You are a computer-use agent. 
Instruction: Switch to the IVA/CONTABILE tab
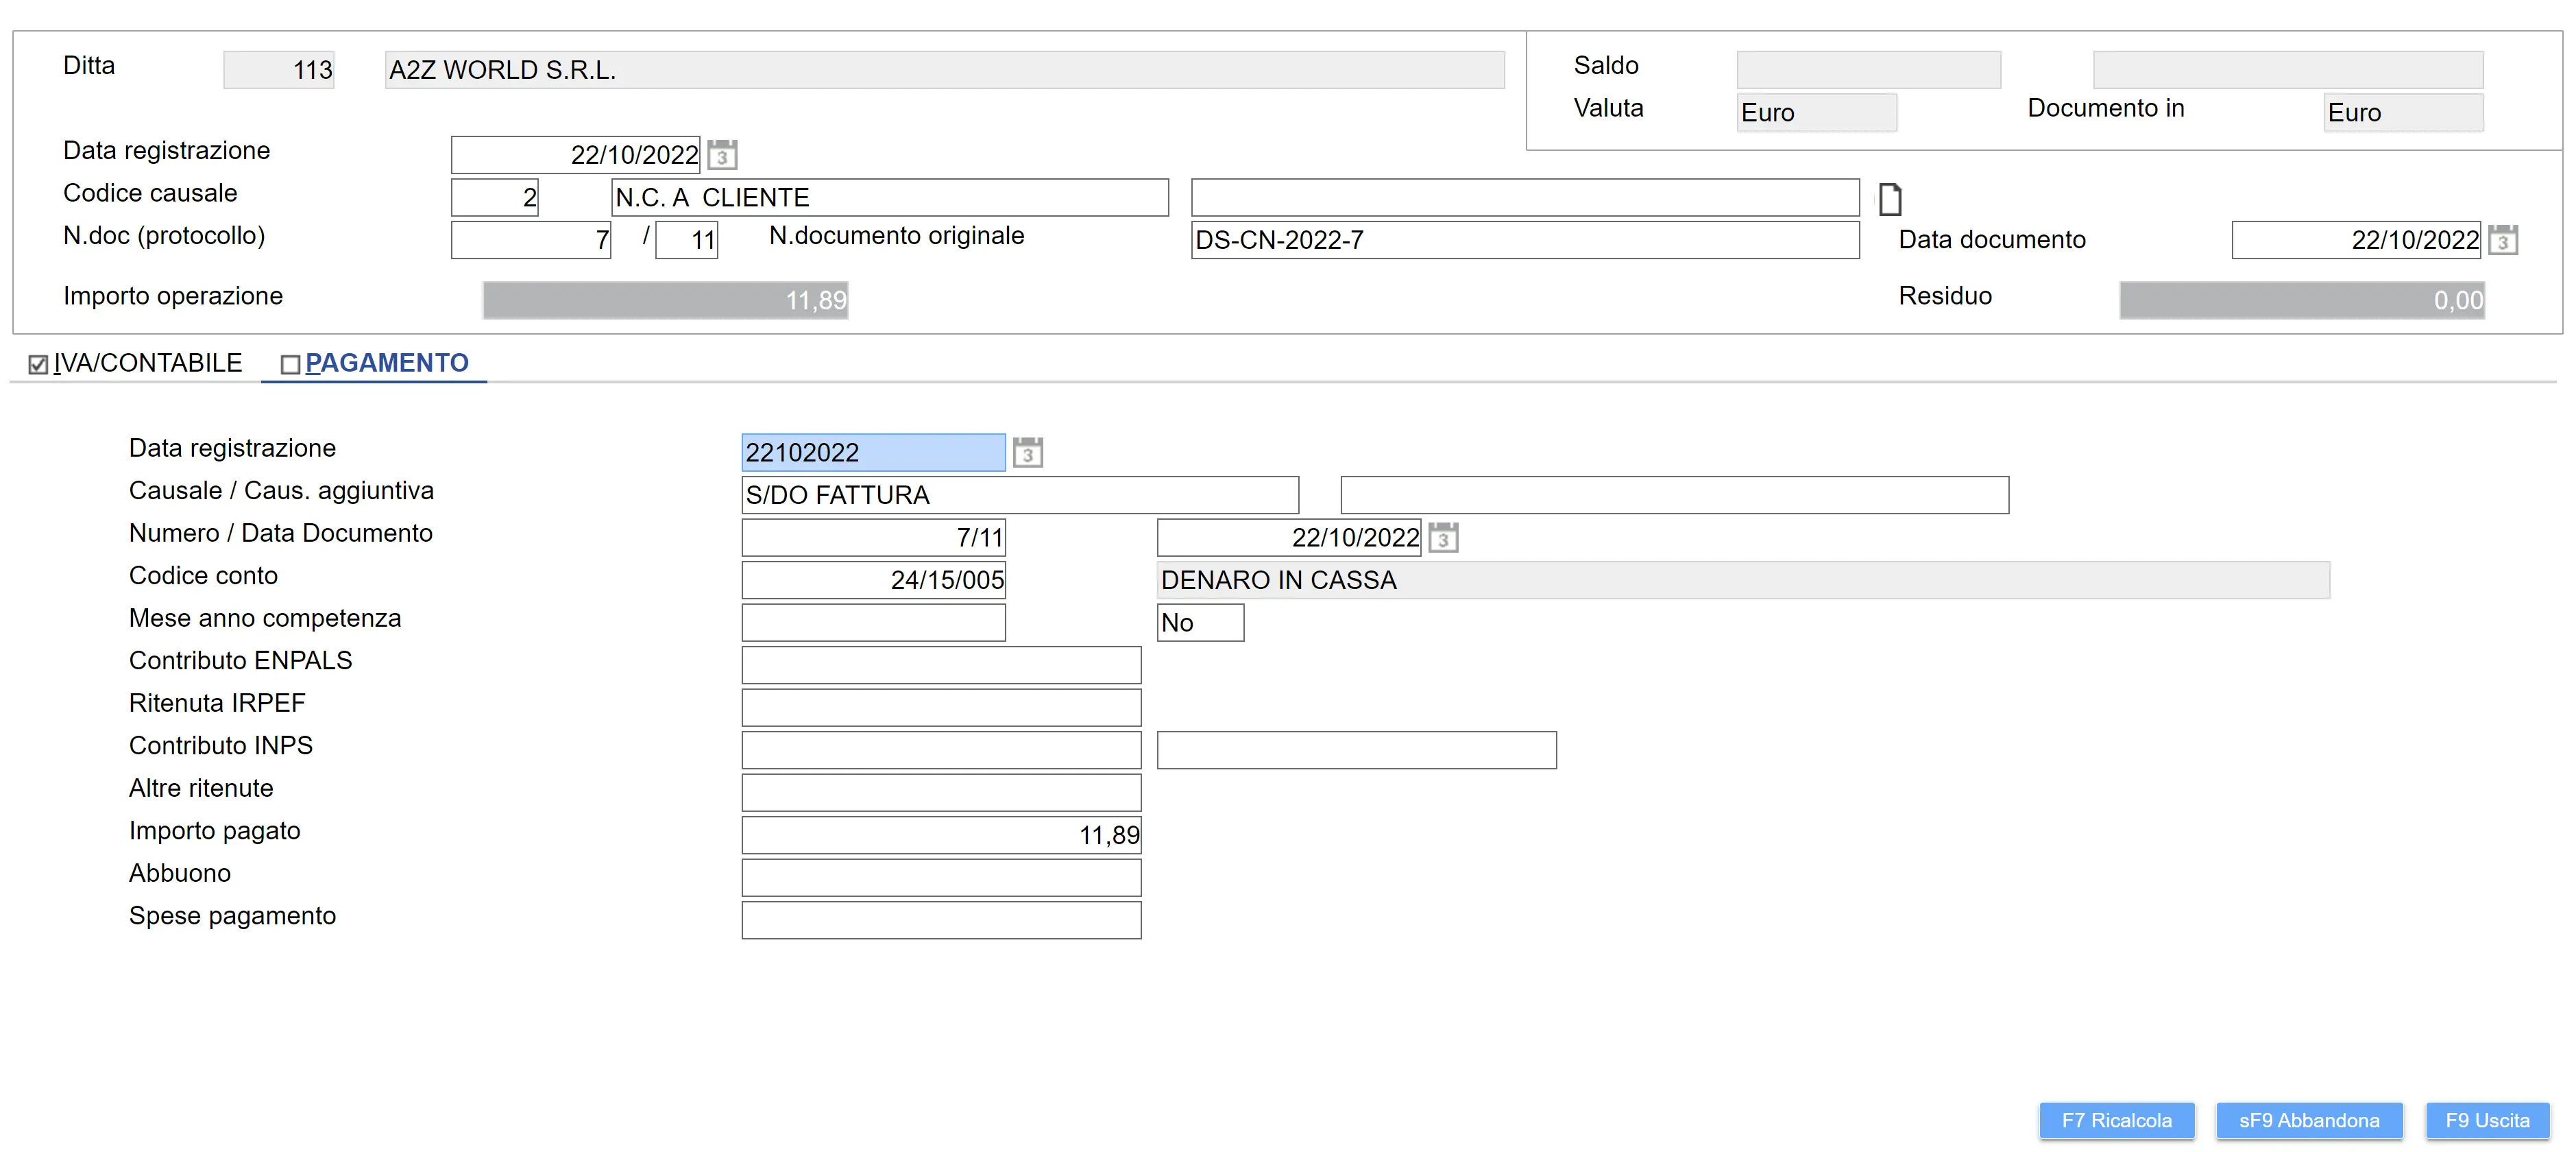click(148, 363)
